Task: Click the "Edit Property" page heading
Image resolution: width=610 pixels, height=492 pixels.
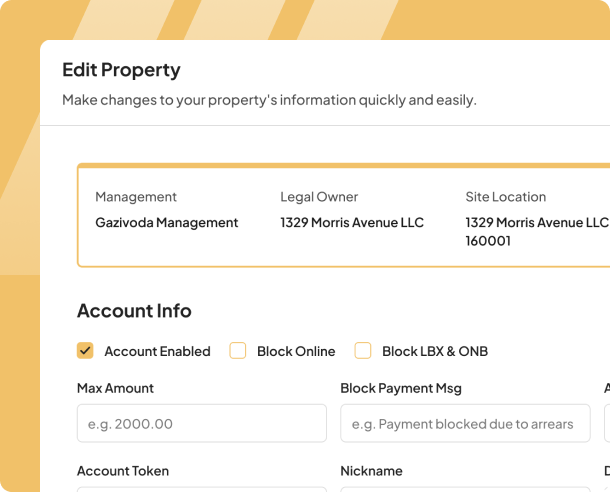Action: point(121,70)
